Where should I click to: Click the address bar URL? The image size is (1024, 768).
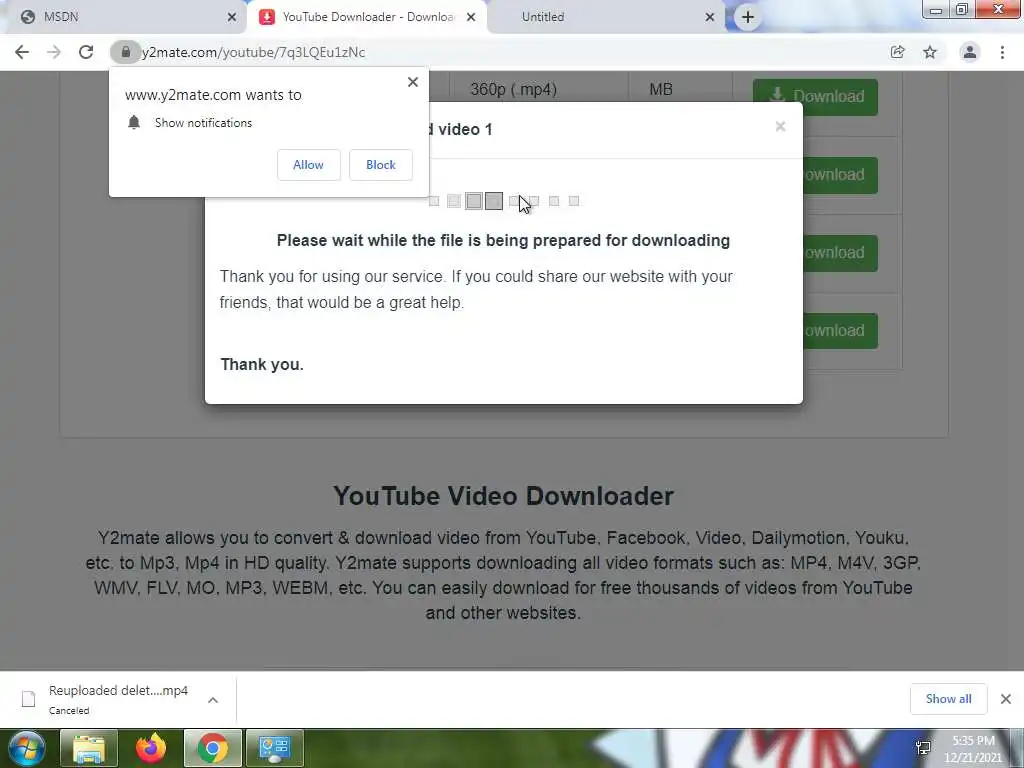253,52
